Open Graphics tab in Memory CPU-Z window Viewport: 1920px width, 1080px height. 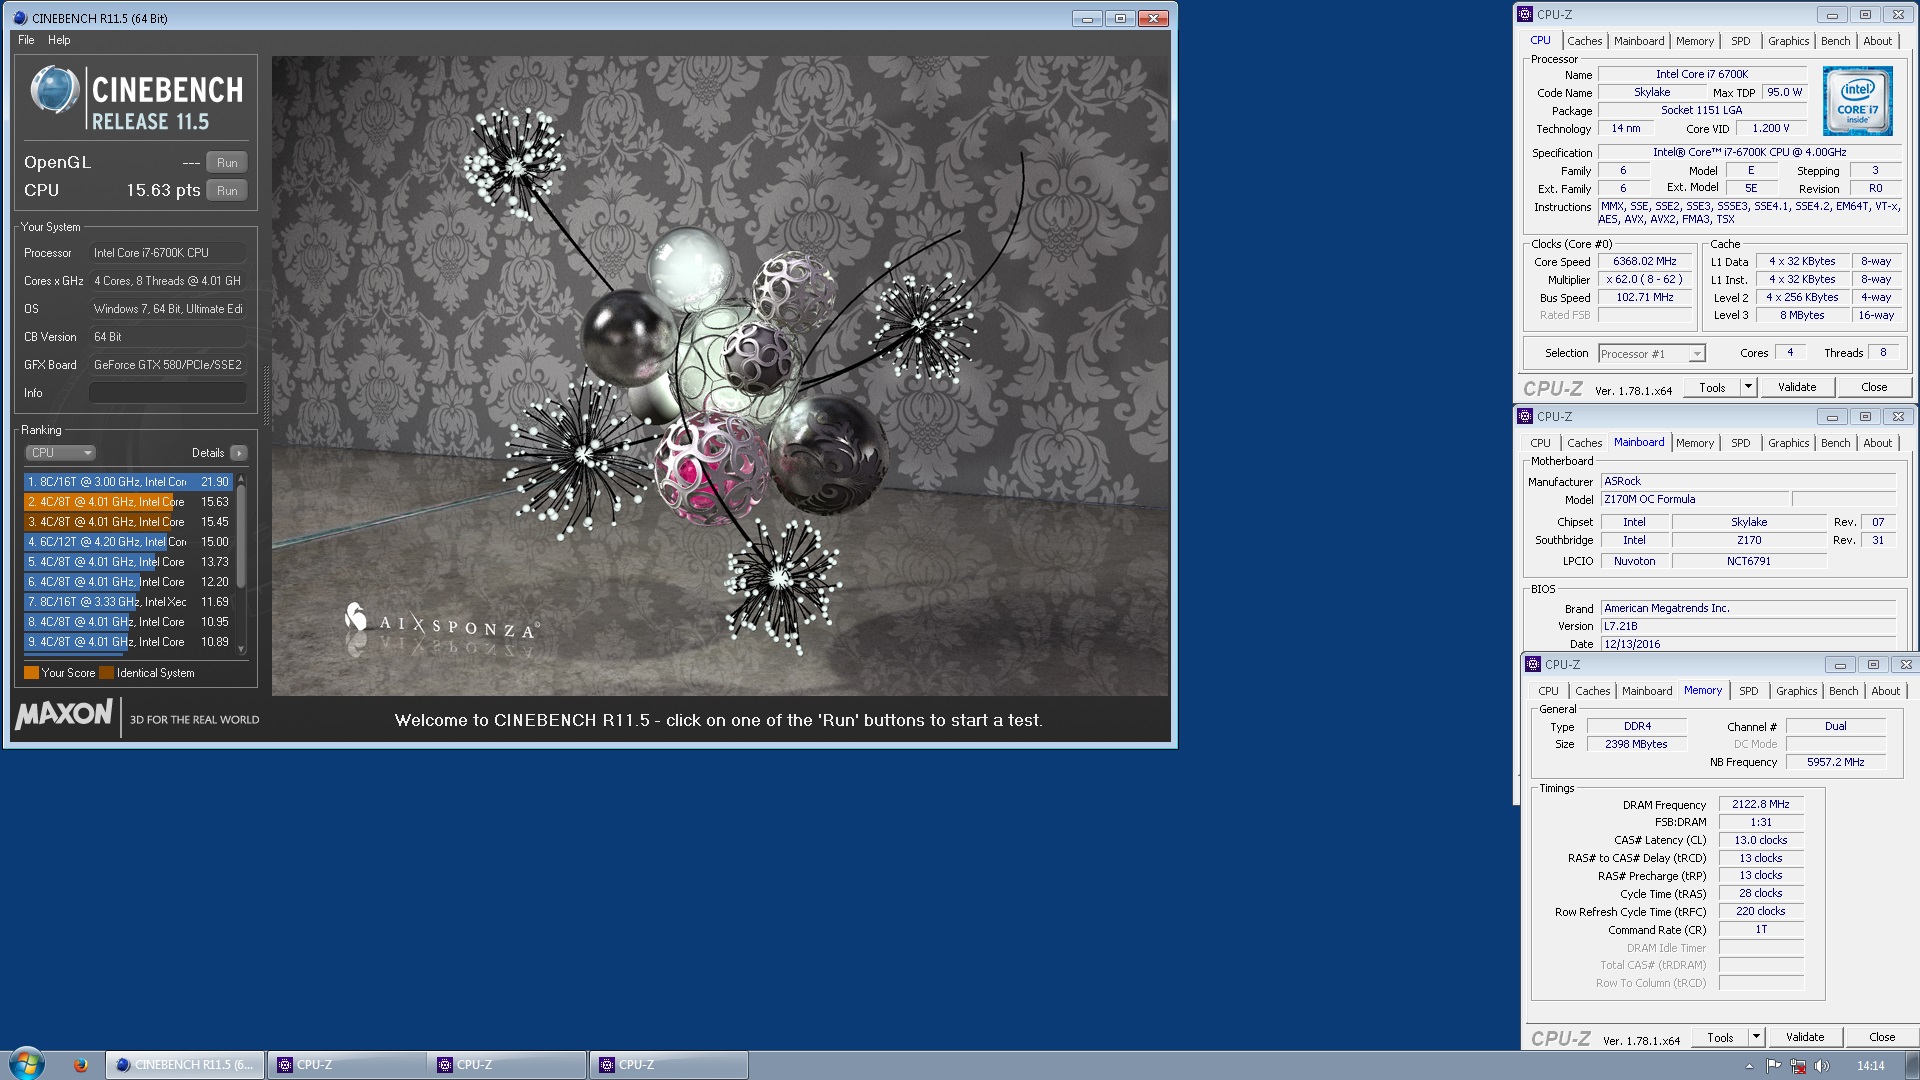pyautogui.click(x=1796, y=691)
